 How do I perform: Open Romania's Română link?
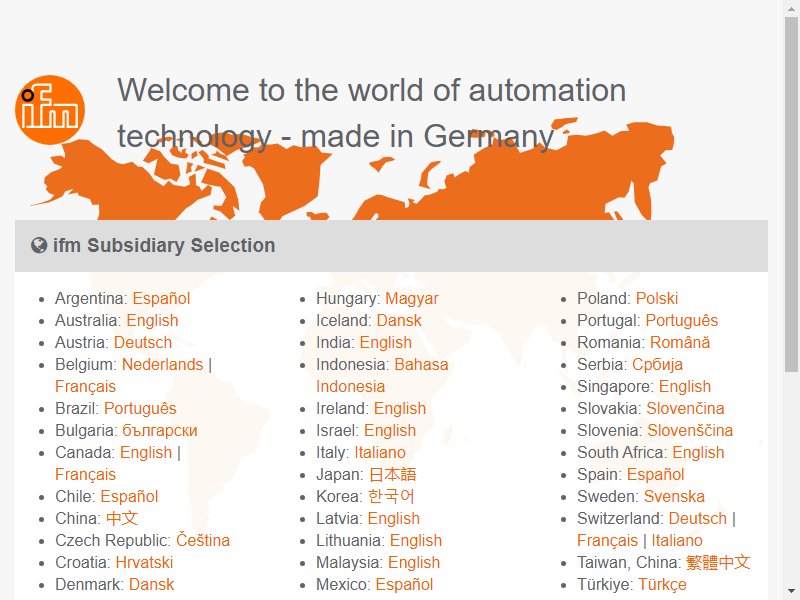(680, 342)
